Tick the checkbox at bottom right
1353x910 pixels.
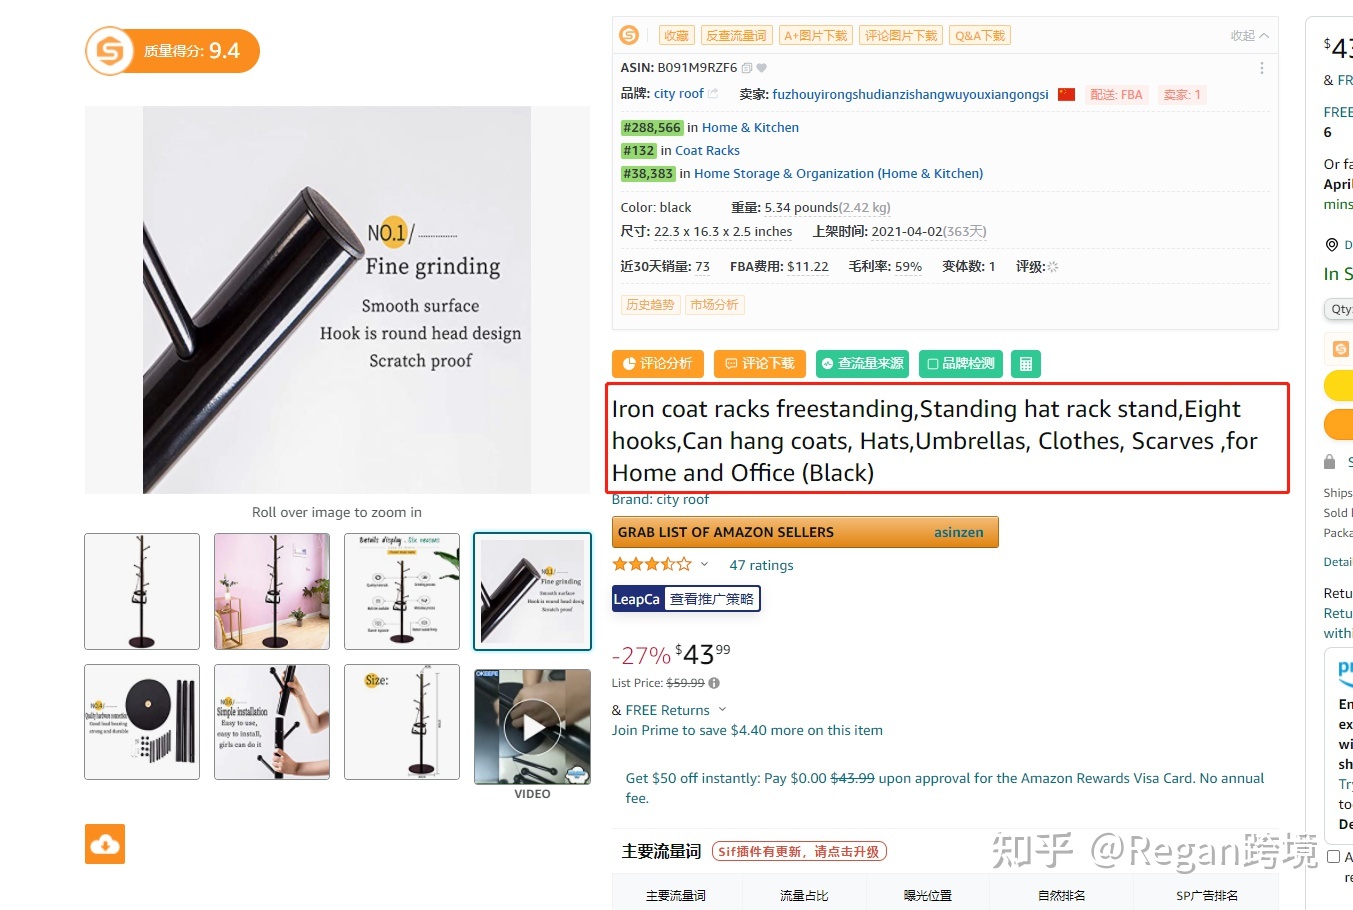[x=1333, y=857]
